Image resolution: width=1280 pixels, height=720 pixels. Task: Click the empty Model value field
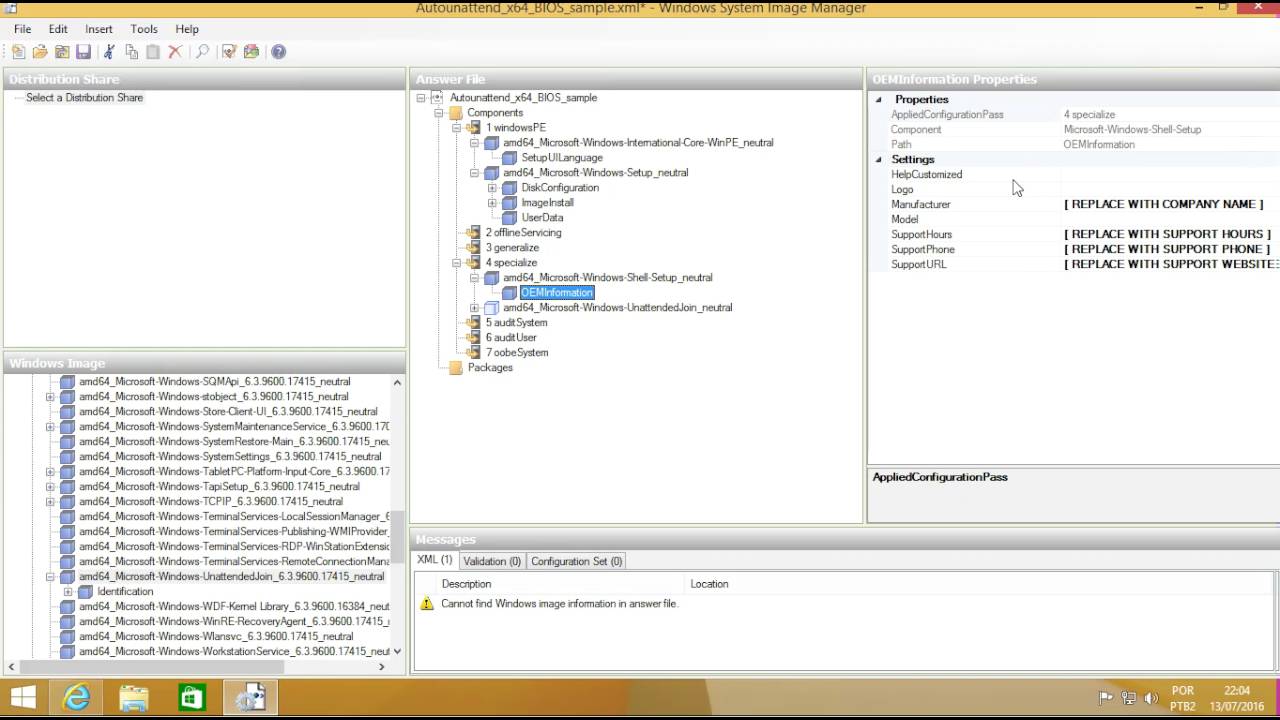tap(1171, 219)
